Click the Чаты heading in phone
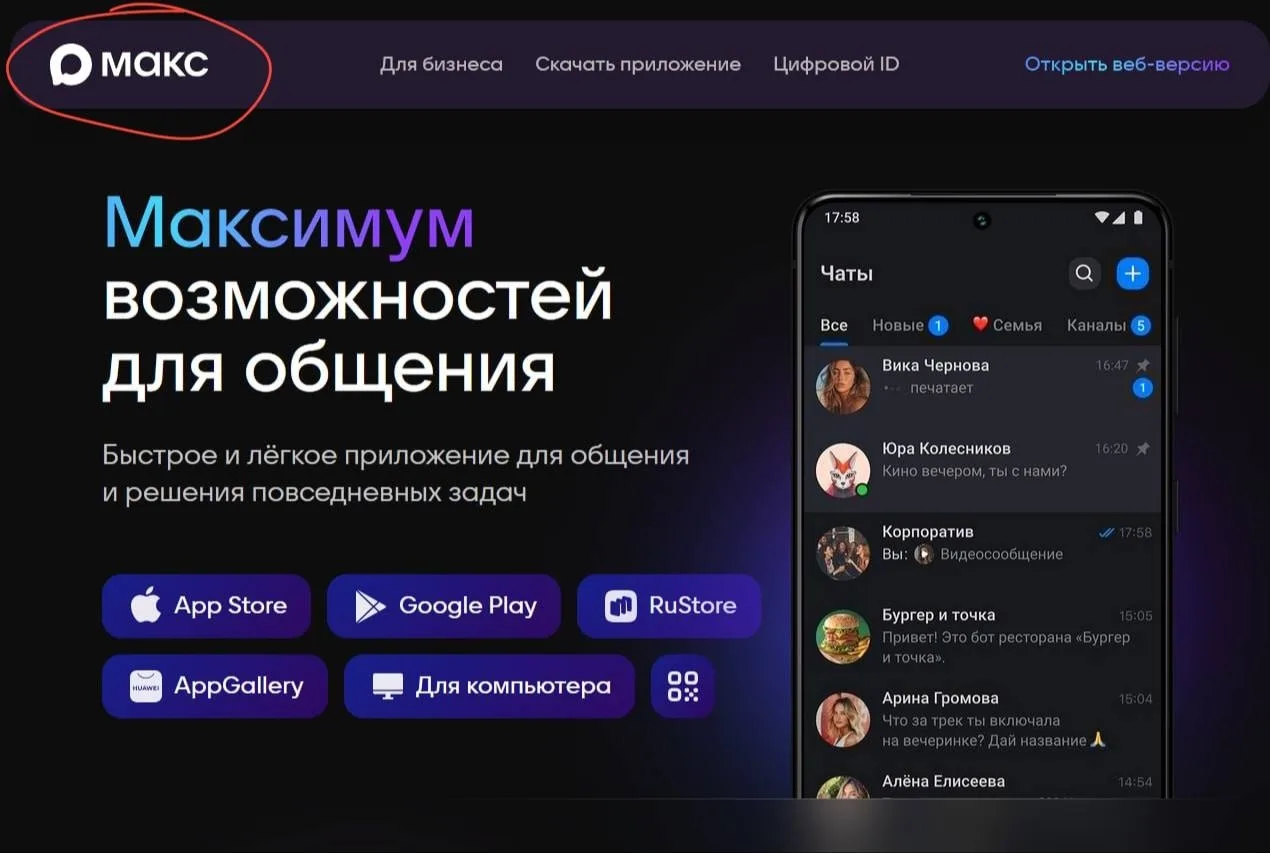The image size is (1270, 853). pos(847,273)
